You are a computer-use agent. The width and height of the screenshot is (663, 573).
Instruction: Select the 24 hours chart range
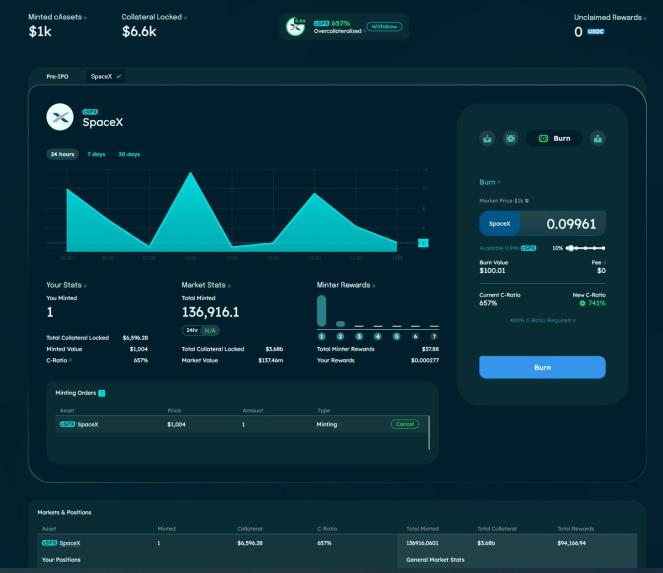[62, 154]
